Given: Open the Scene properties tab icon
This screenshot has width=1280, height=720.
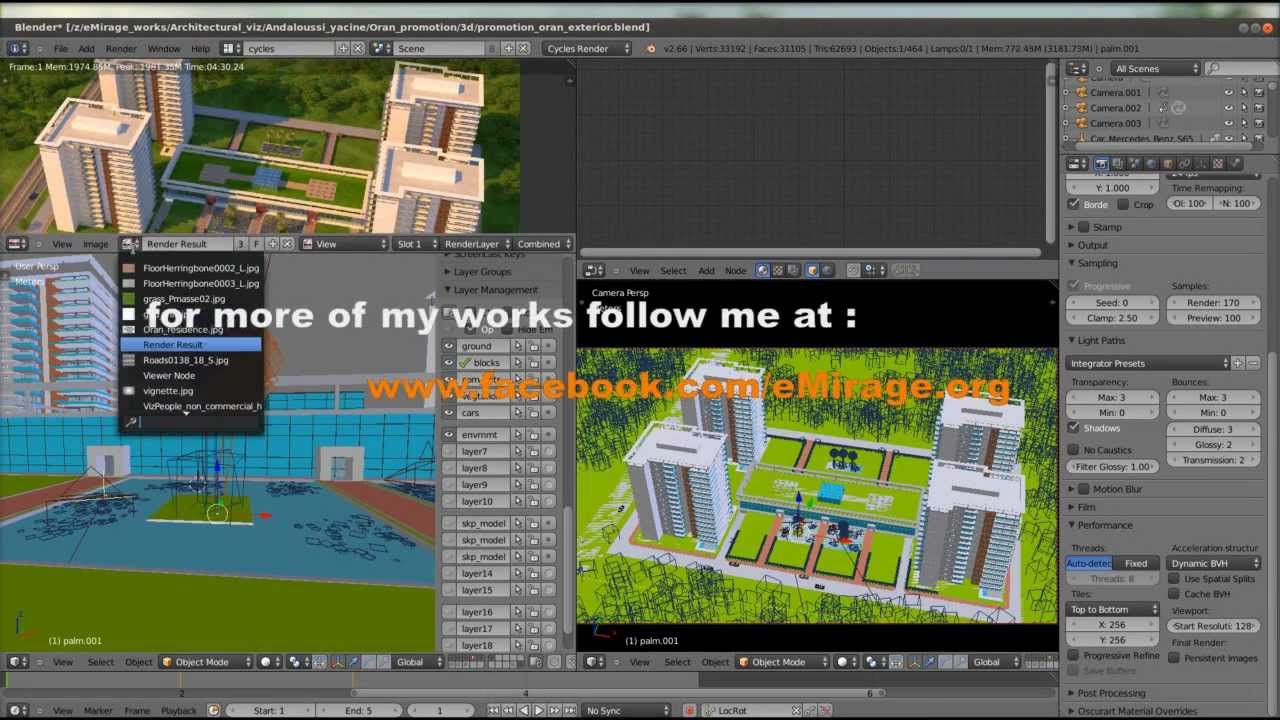Looking at the screenshot, I should click(1134, 163).
